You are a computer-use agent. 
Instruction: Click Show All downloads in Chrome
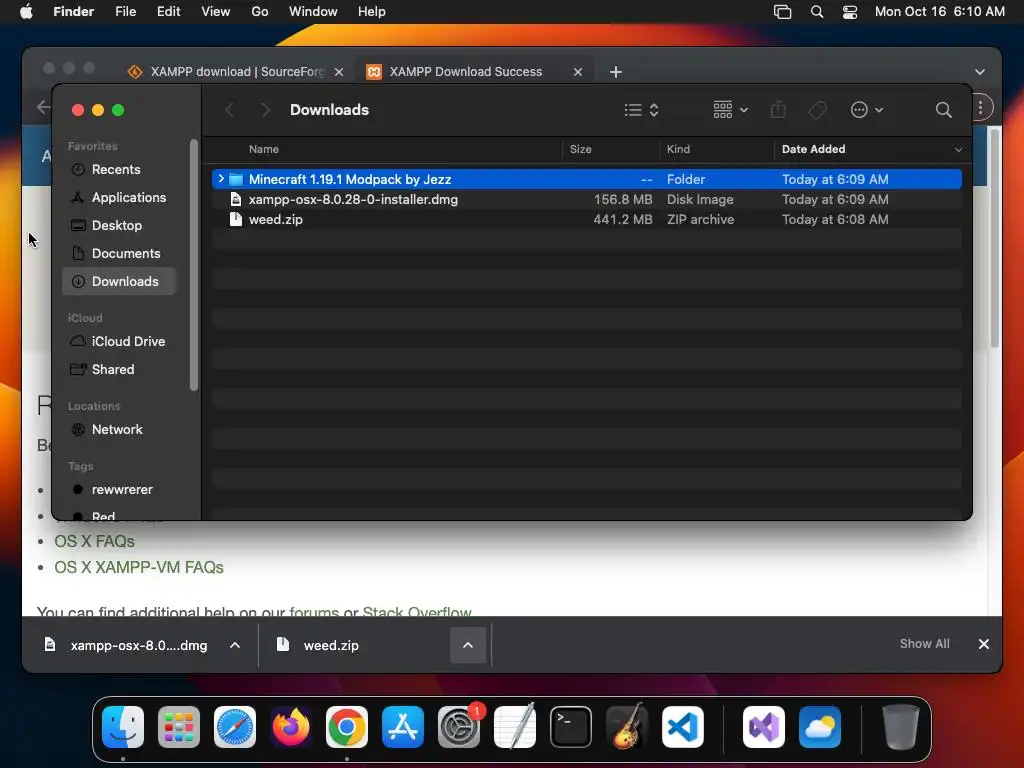pos(925,644)
